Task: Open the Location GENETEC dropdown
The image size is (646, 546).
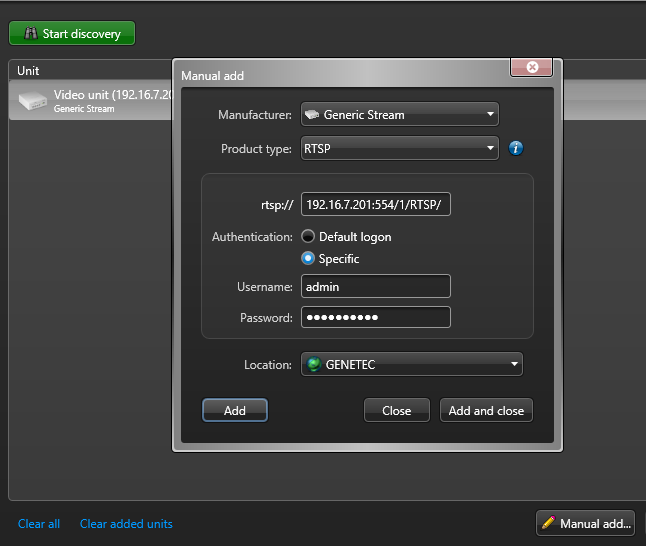Action: coord(411,365)
